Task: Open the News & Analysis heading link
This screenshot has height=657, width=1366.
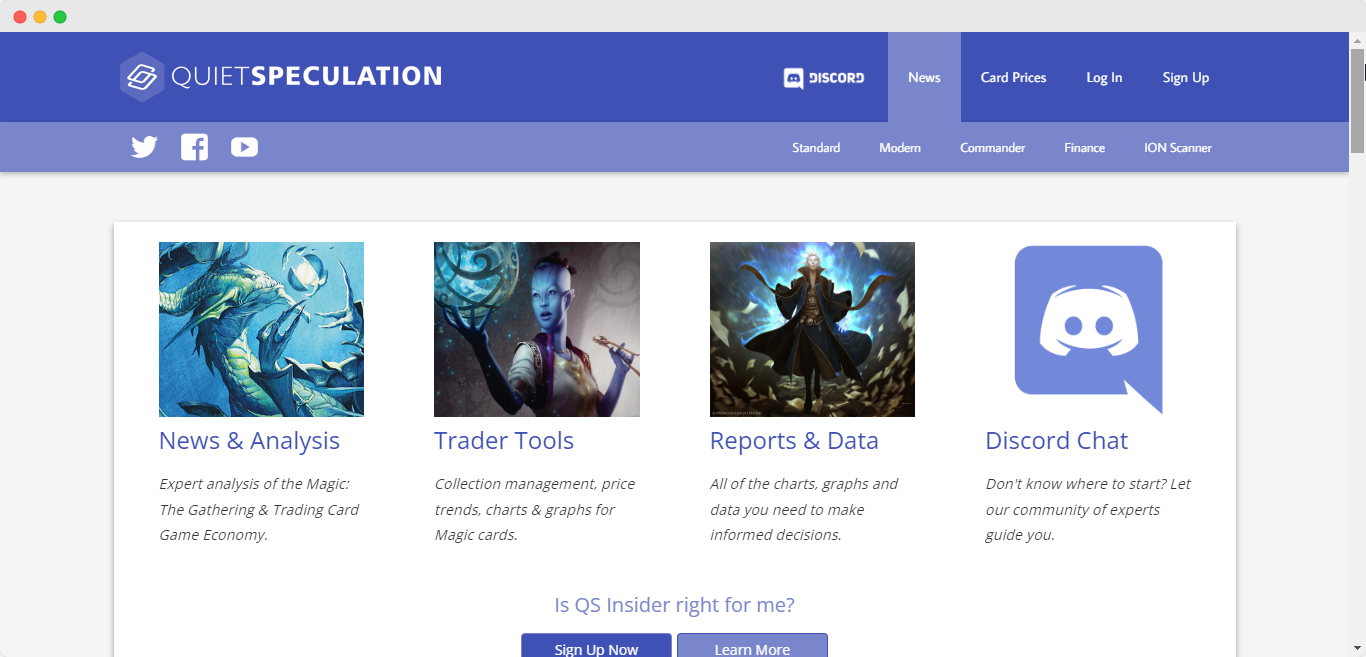Action: click(249, 441)
